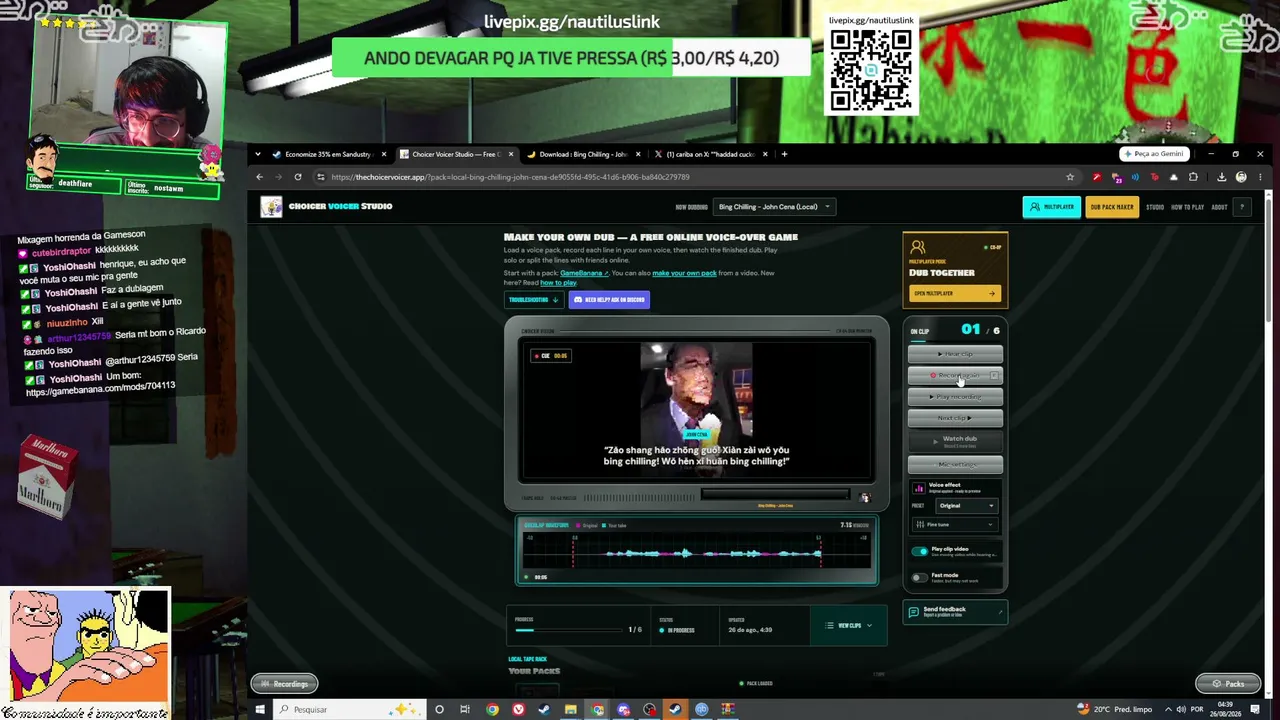This screenshot has width=1280, height=720.
Task: Bookmark this page with the star icon
Action: click(x=1070, y=177)
